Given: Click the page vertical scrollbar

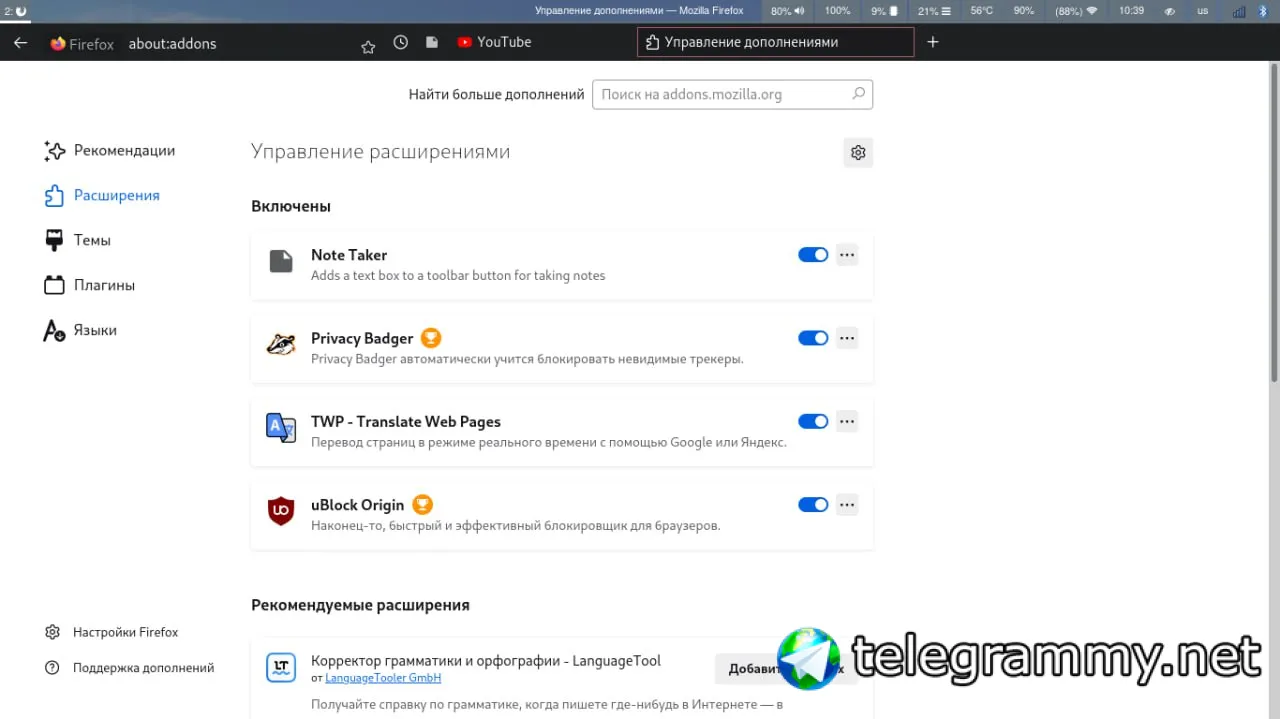Looking at the screenshot, I should click(x=1274, y=223).
